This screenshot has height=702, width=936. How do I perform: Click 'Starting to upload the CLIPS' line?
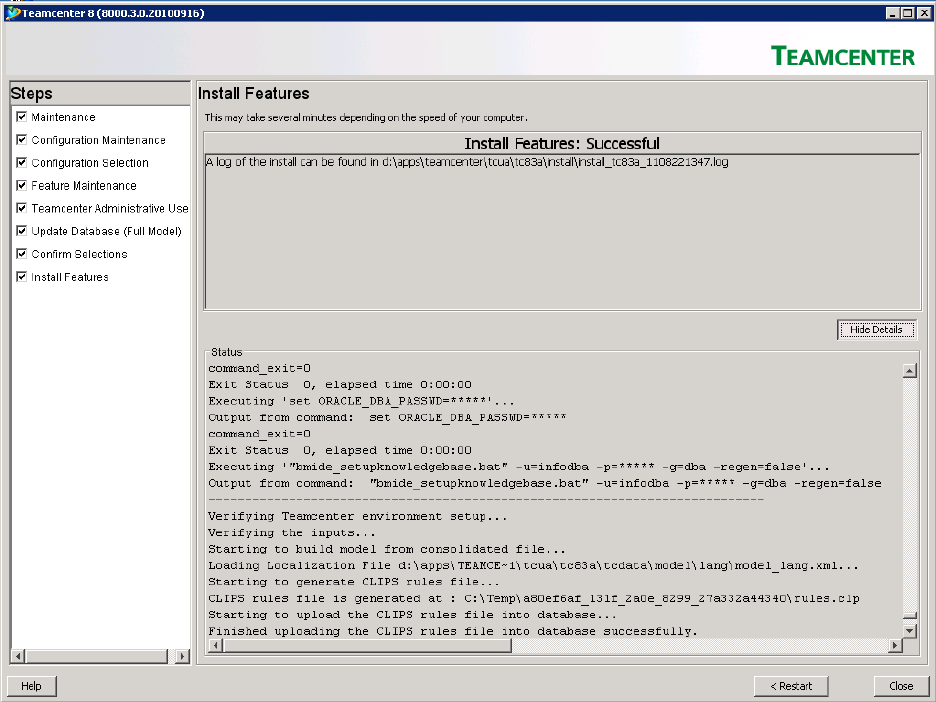click(412, 615)
